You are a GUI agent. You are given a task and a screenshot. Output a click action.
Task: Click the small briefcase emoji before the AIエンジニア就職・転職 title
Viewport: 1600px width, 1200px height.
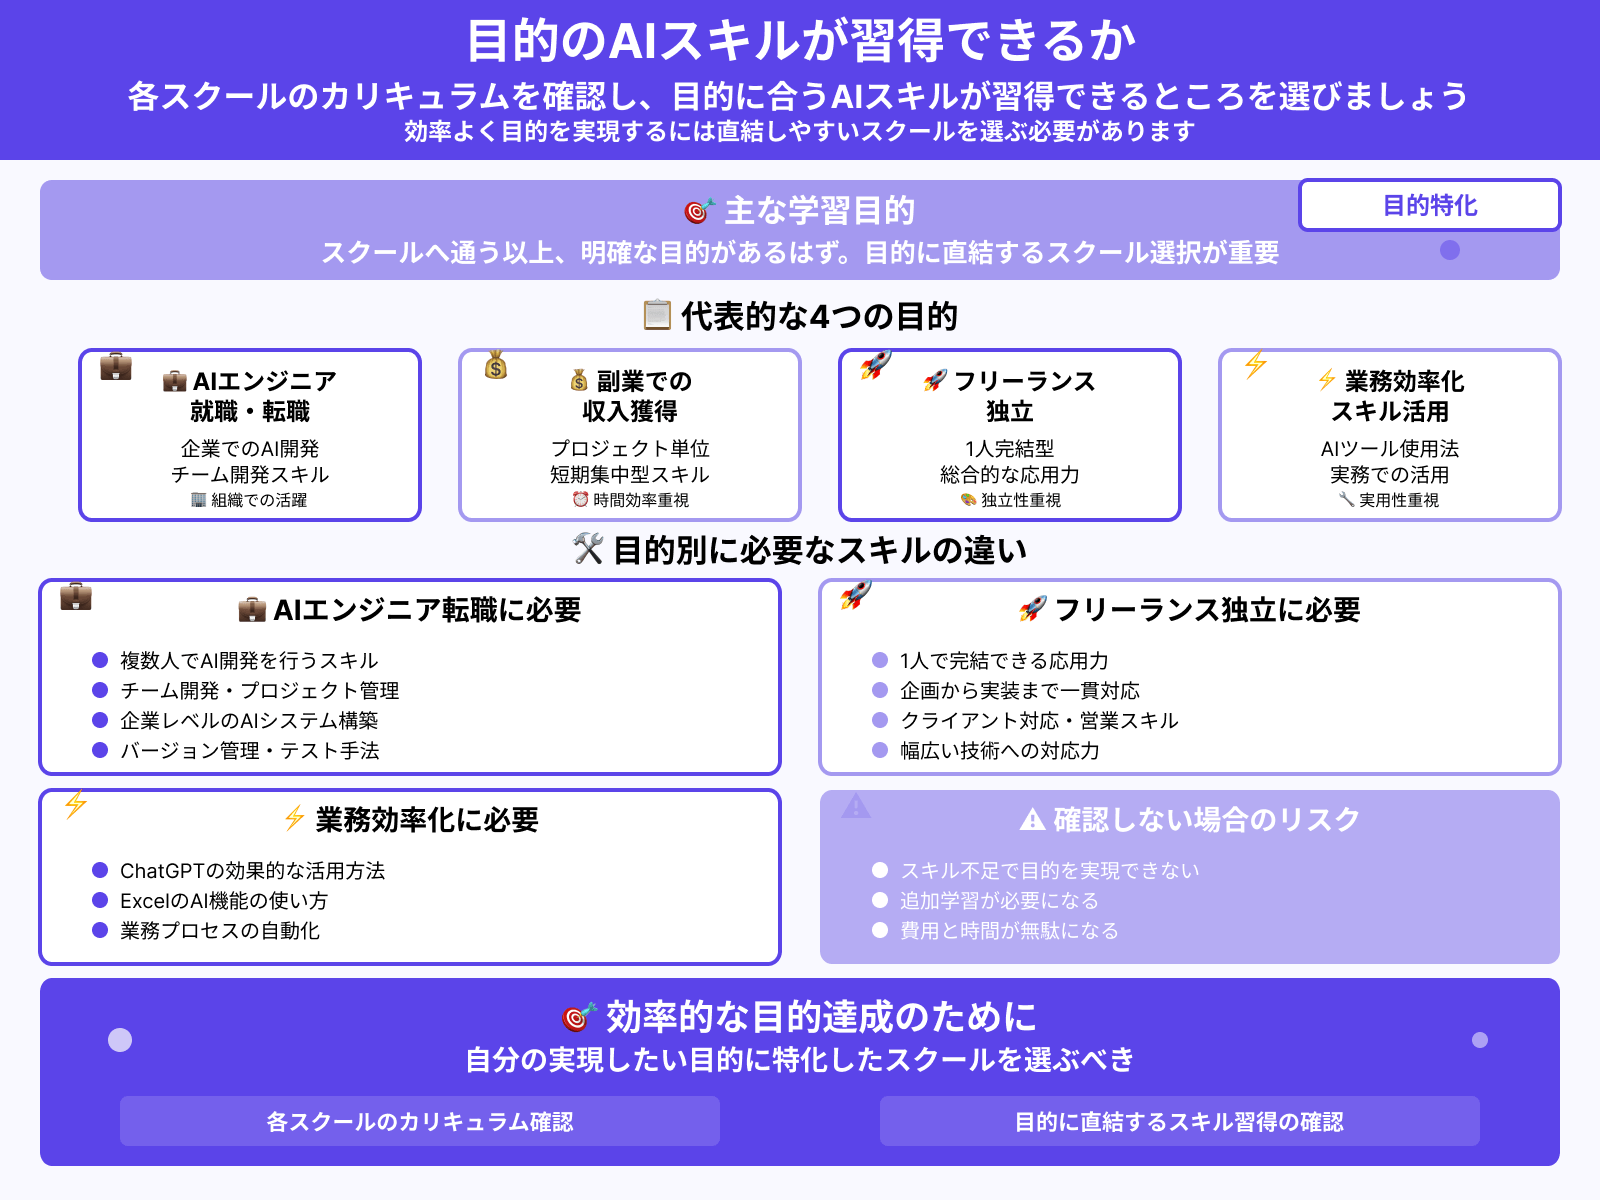(x=175, y=381)
